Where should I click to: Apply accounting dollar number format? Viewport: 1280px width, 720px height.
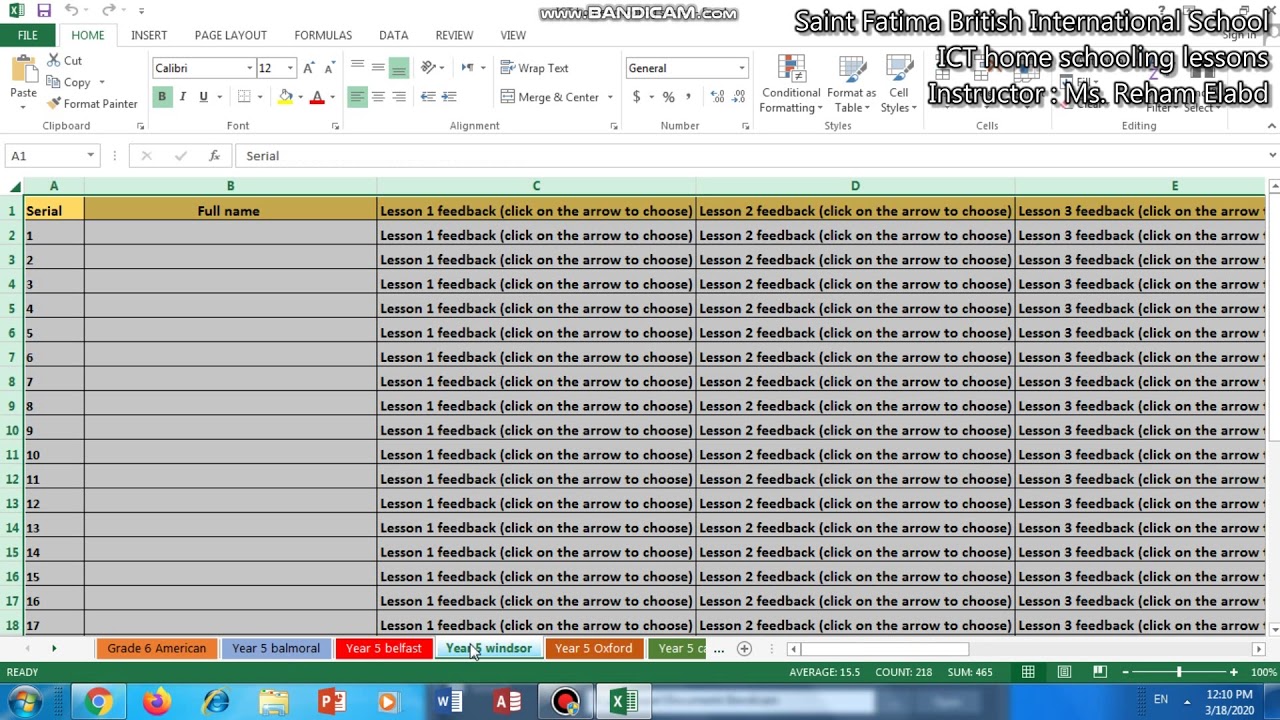coord(636,97)
